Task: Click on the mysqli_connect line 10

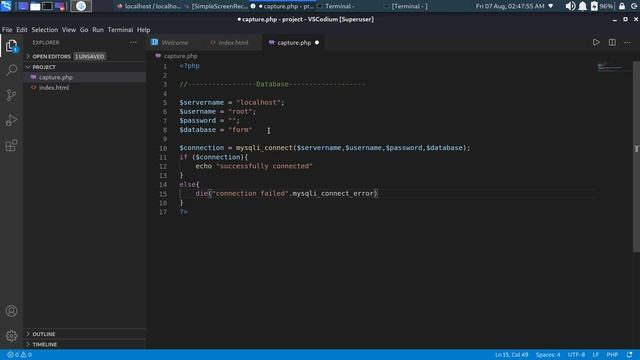Action: point(324,148)
